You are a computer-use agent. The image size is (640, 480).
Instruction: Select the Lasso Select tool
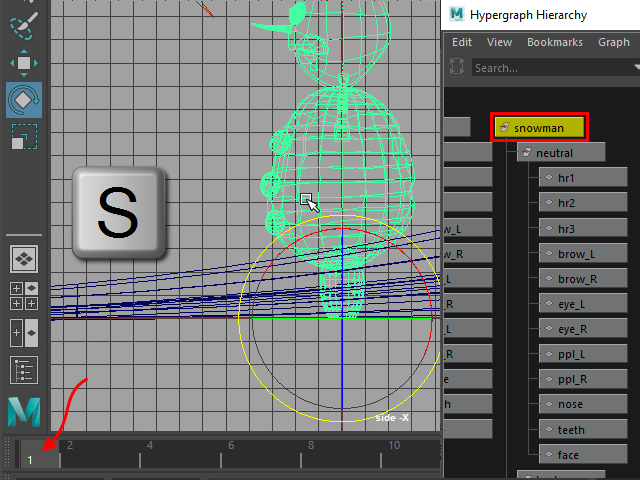(x=23, y=26)
